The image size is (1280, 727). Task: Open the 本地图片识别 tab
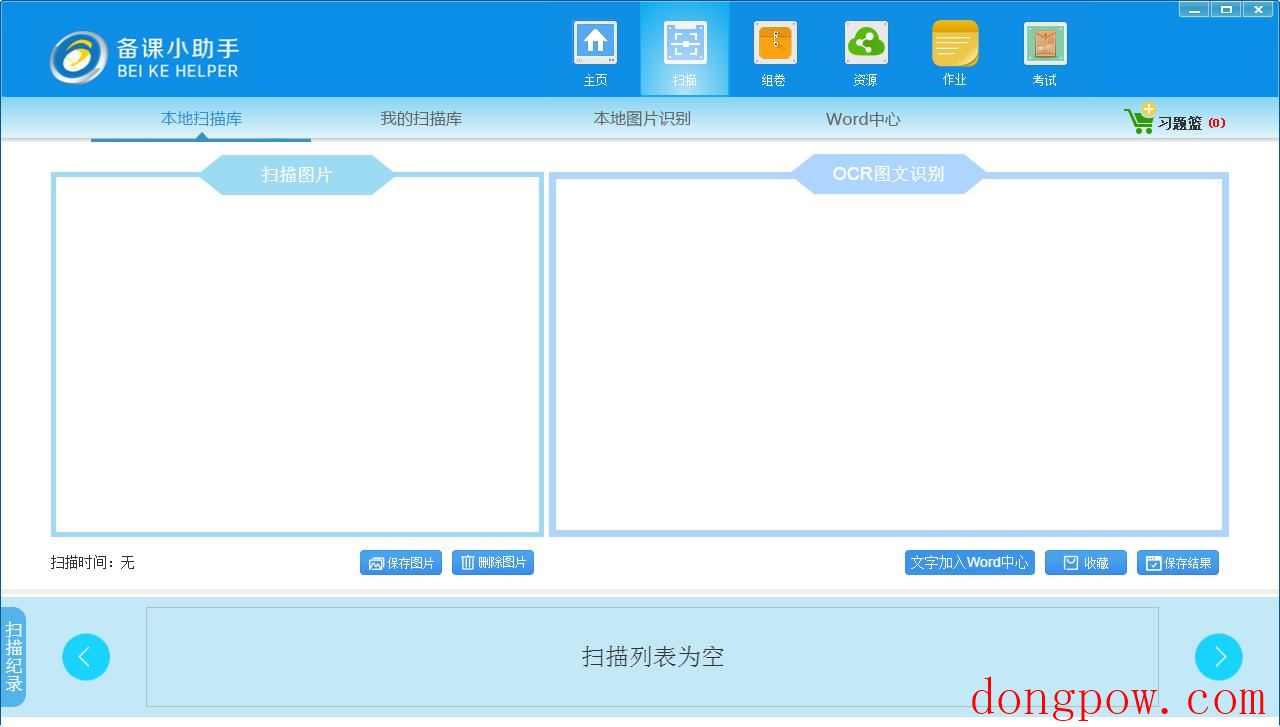pyautogui.click(x=642, y=119)
